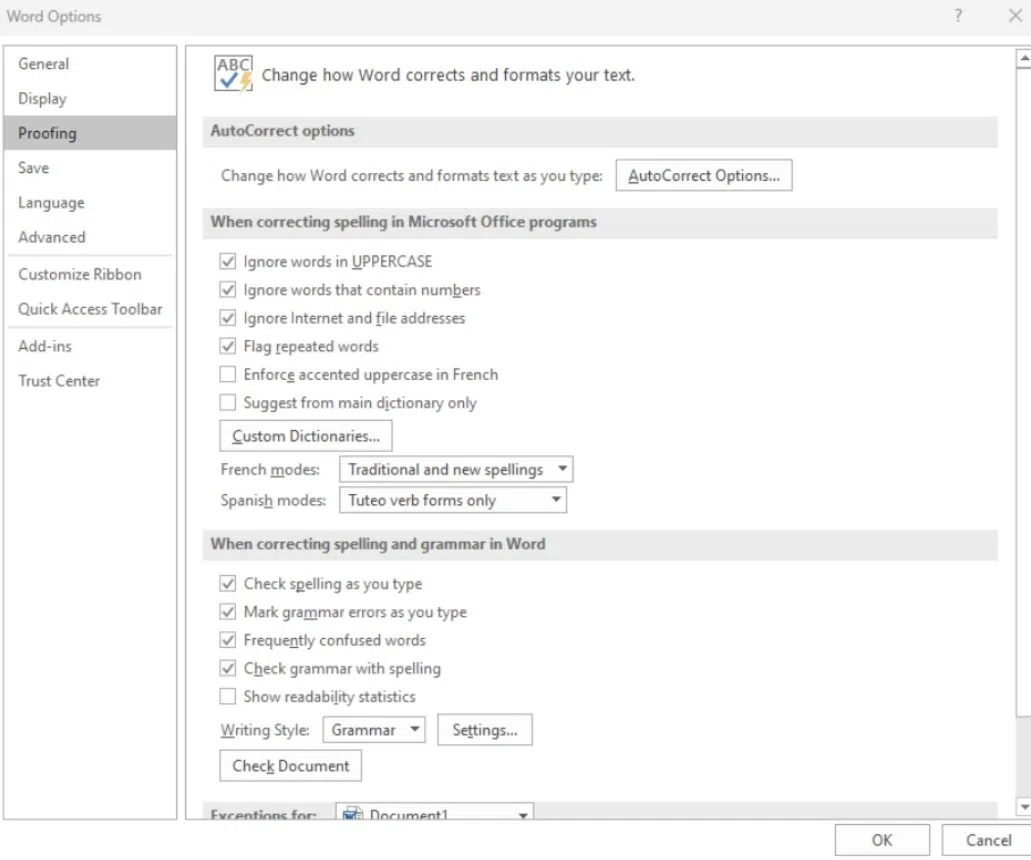Click the vertical scrollbar thumb
This screenshot has width=1031, height=860.
point(1024,392)
